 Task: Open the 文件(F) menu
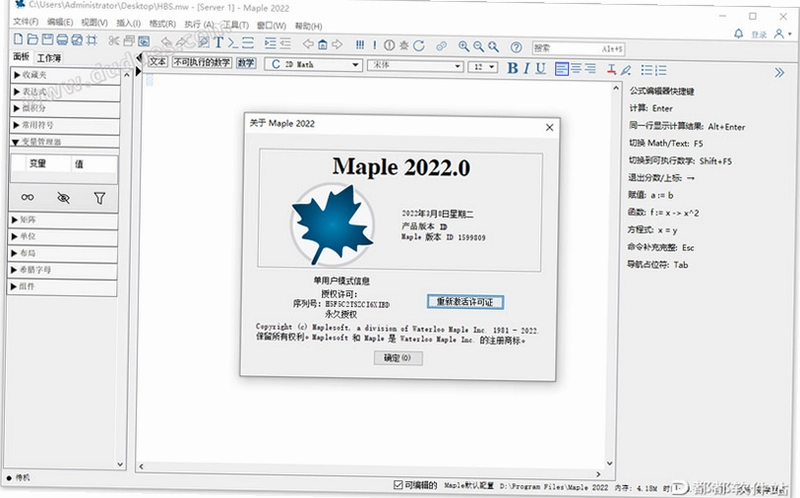[x=26, y=21]
